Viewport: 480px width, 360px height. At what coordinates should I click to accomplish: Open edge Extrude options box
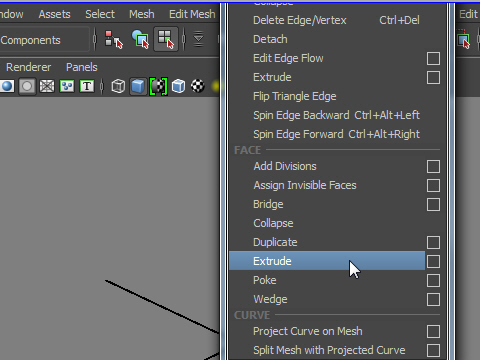(x=433, y=78)
